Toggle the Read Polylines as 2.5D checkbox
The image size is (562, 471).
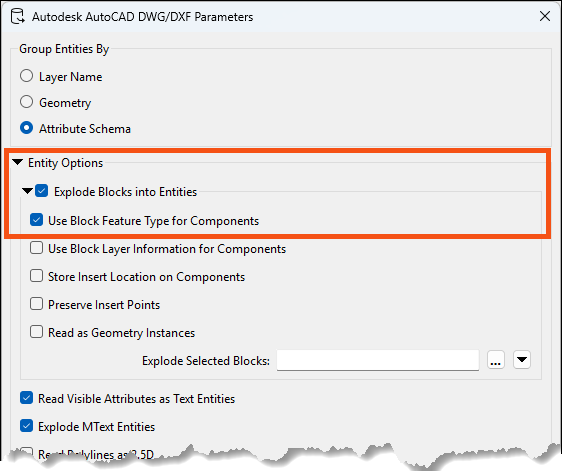pyautogui.click(x=27, y=453)
